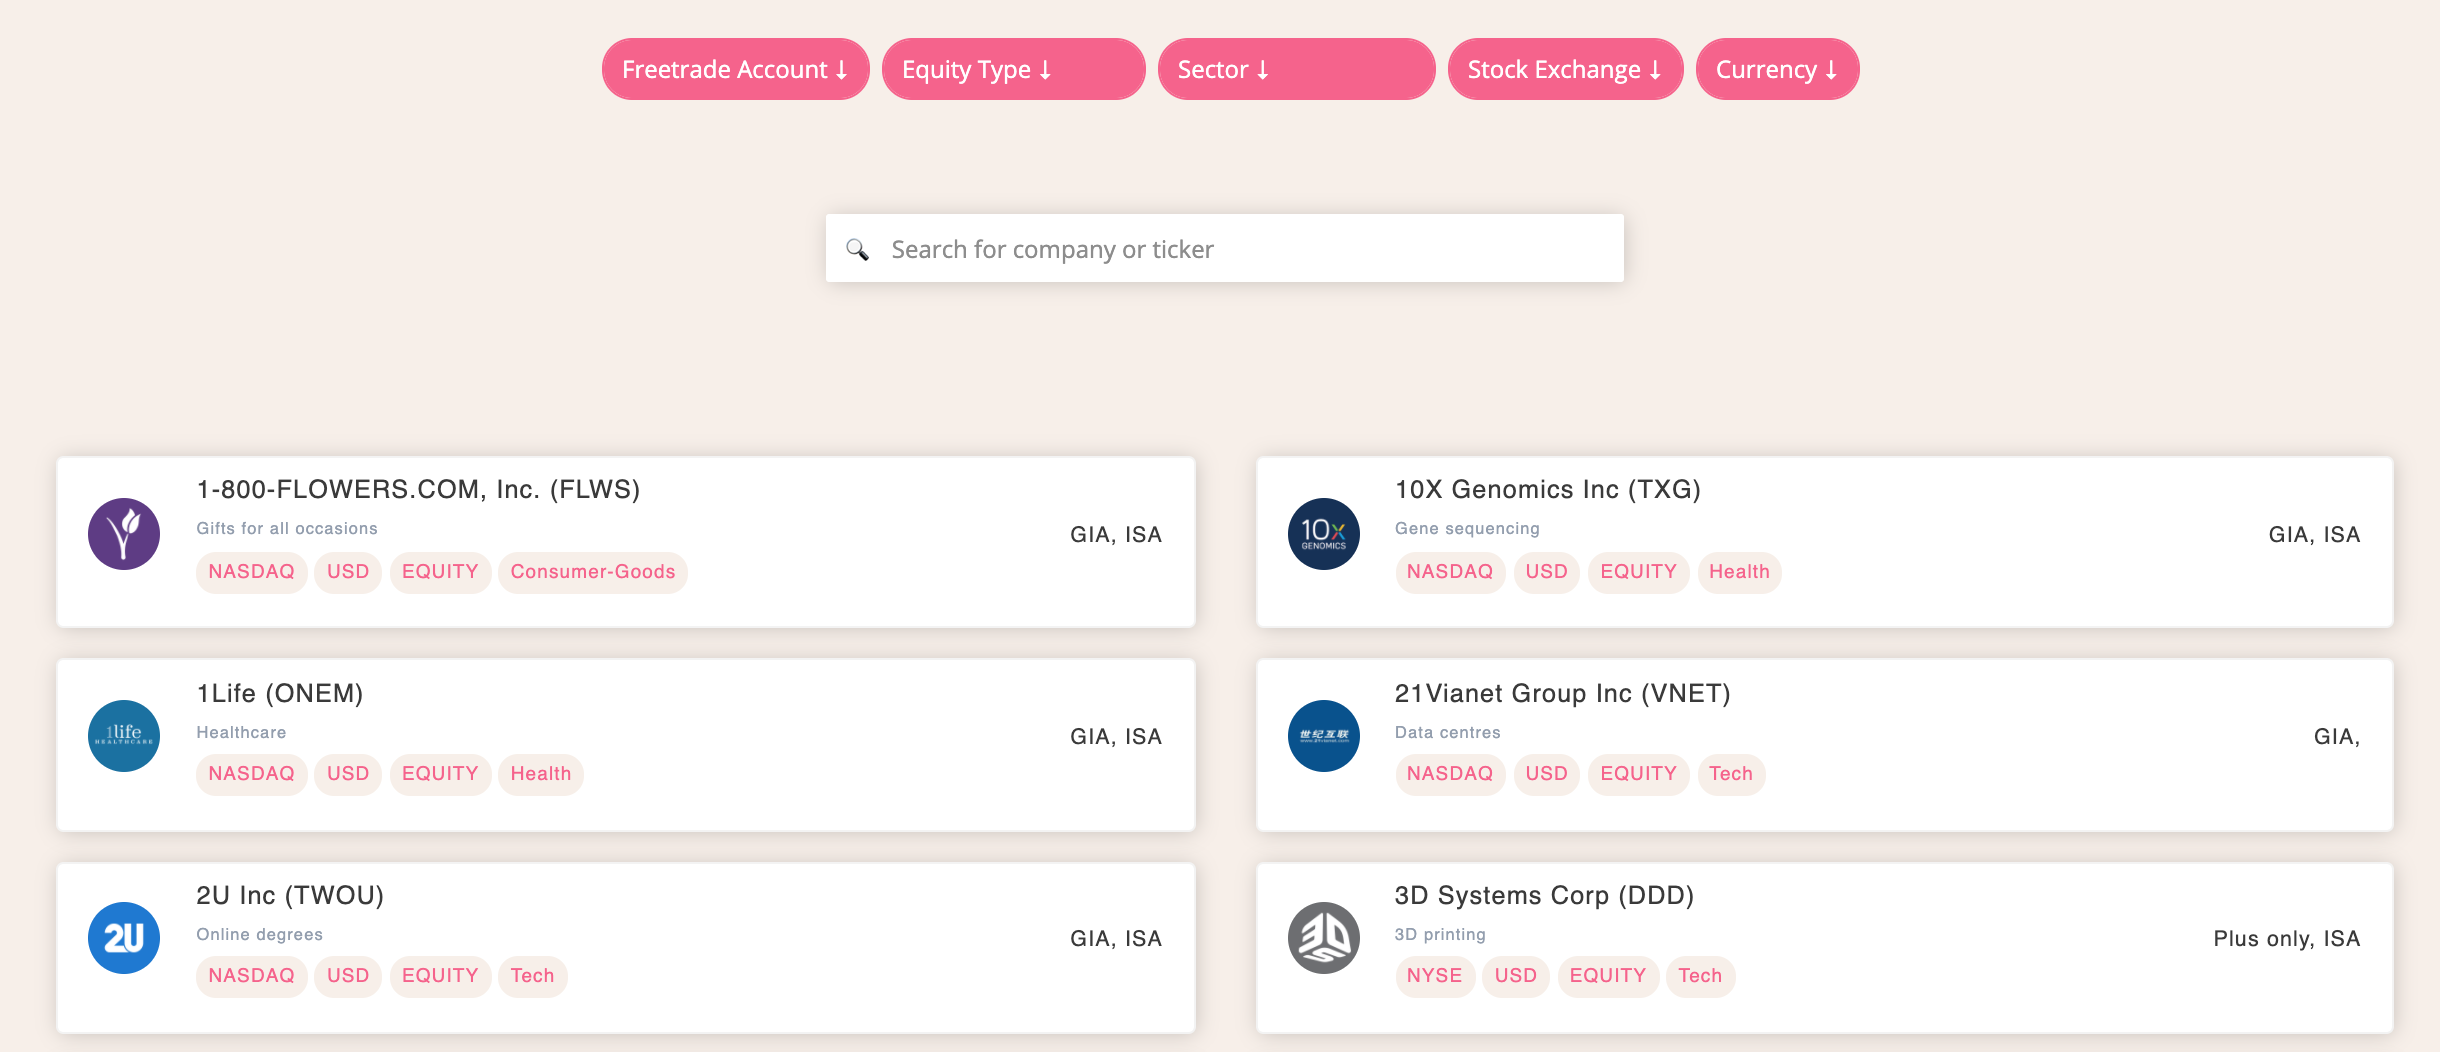Expand the Stock Exchange filter dropdown
This screenshot has width=2440, height=1052.
(x=1564, y=70)
